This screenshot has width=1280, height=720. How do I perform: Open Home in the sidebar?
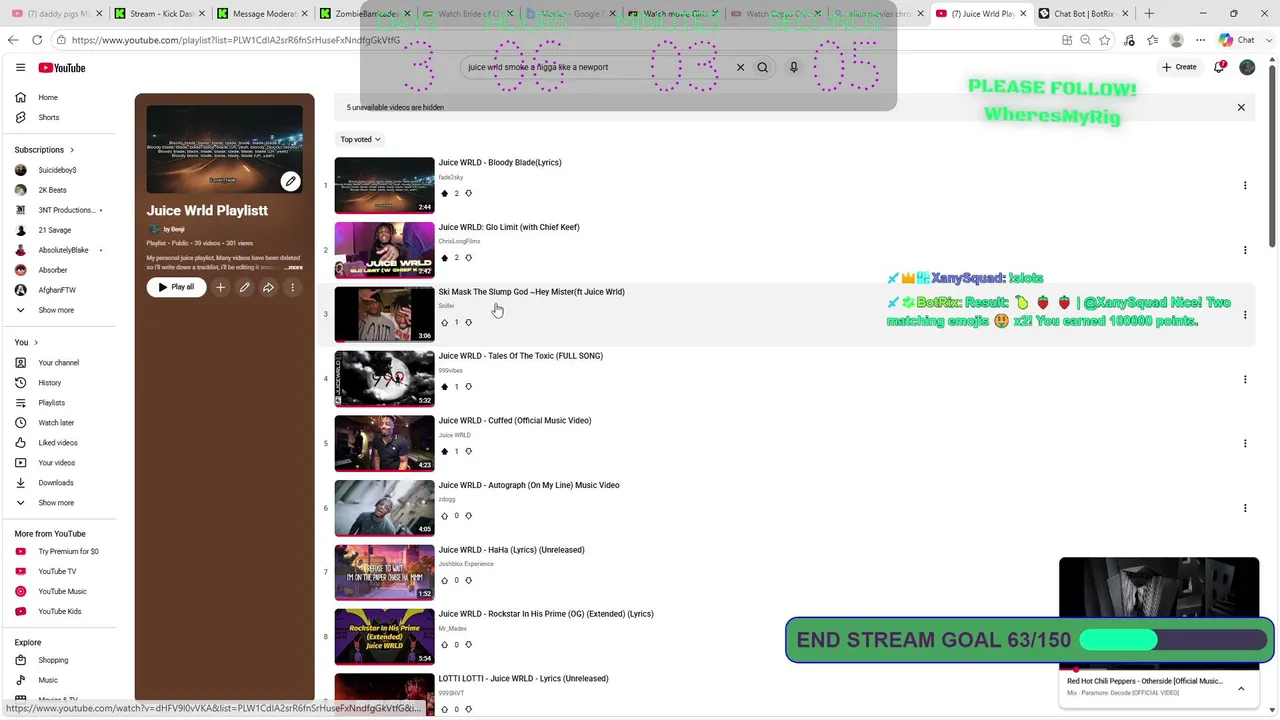click(48, 98)
